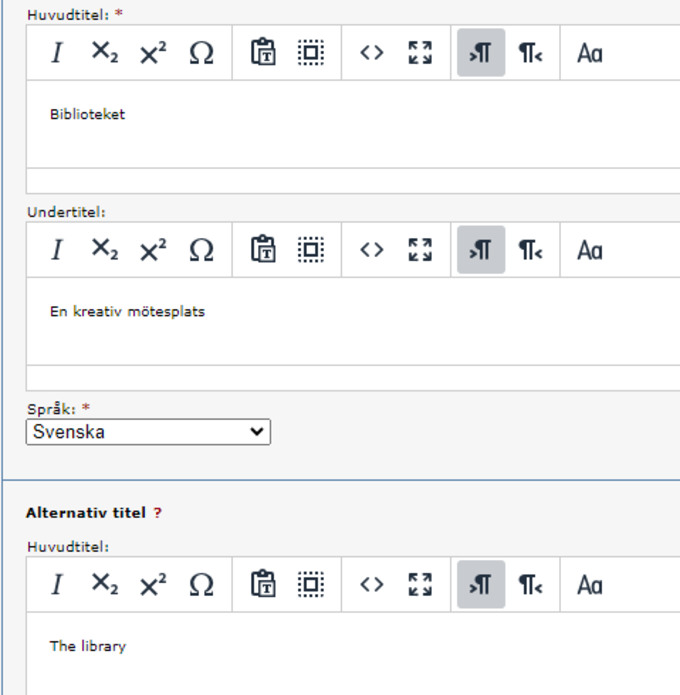Click select all icon in Undertitel toolbar

(x=311, y=250)
